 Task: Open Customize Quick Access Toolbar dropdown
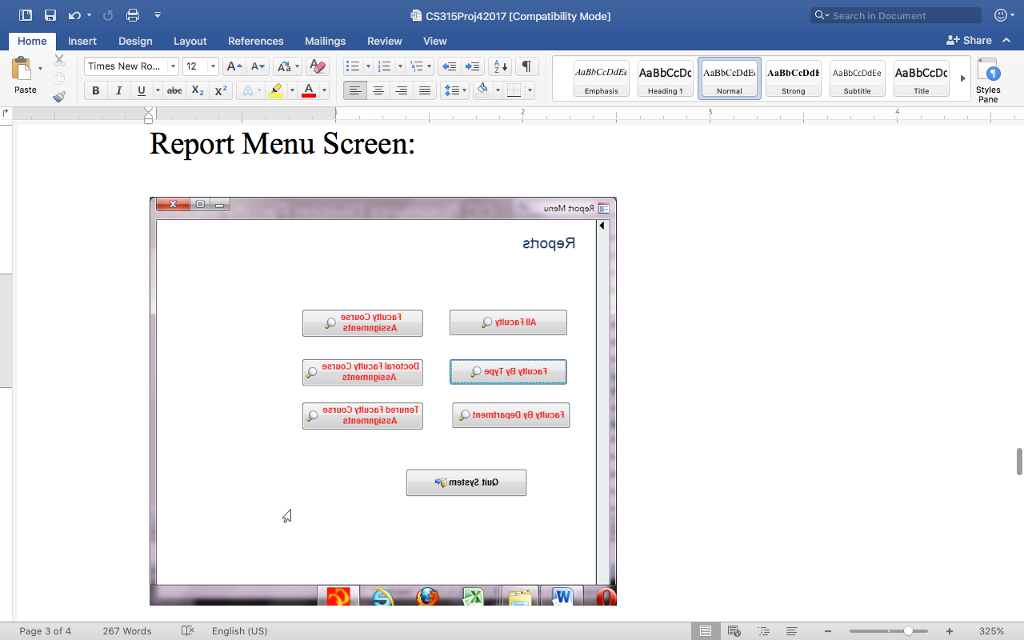[157, 15]
